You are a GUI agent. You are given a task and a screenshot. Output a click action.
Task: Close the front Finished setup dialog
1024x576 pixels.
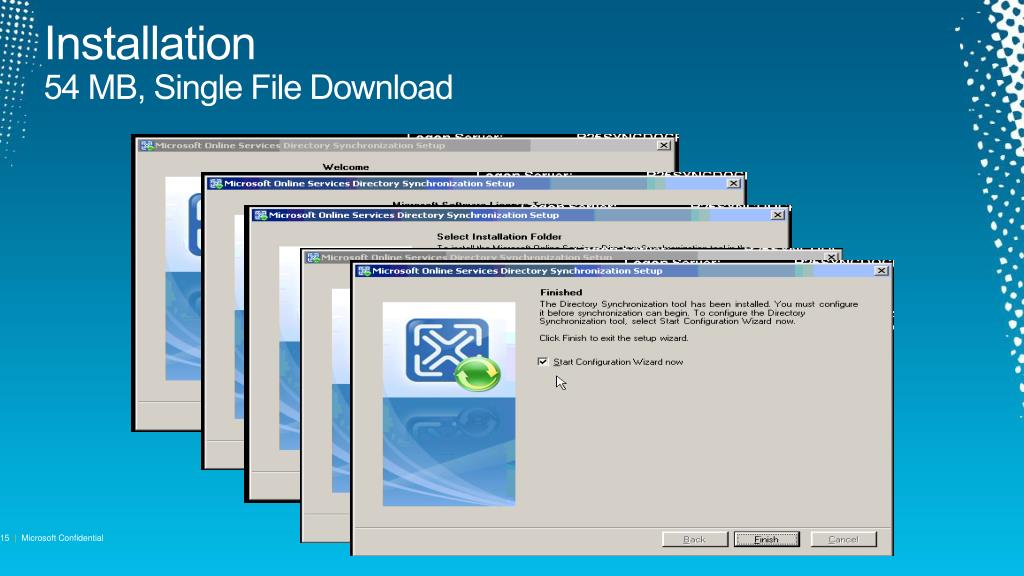[881, 271]
